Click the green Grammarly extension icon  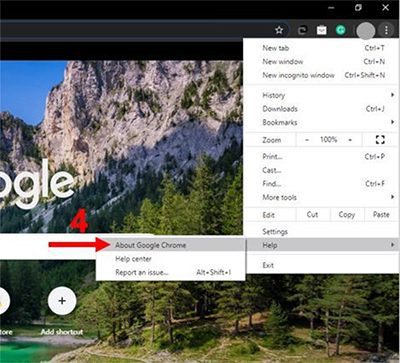340,30
